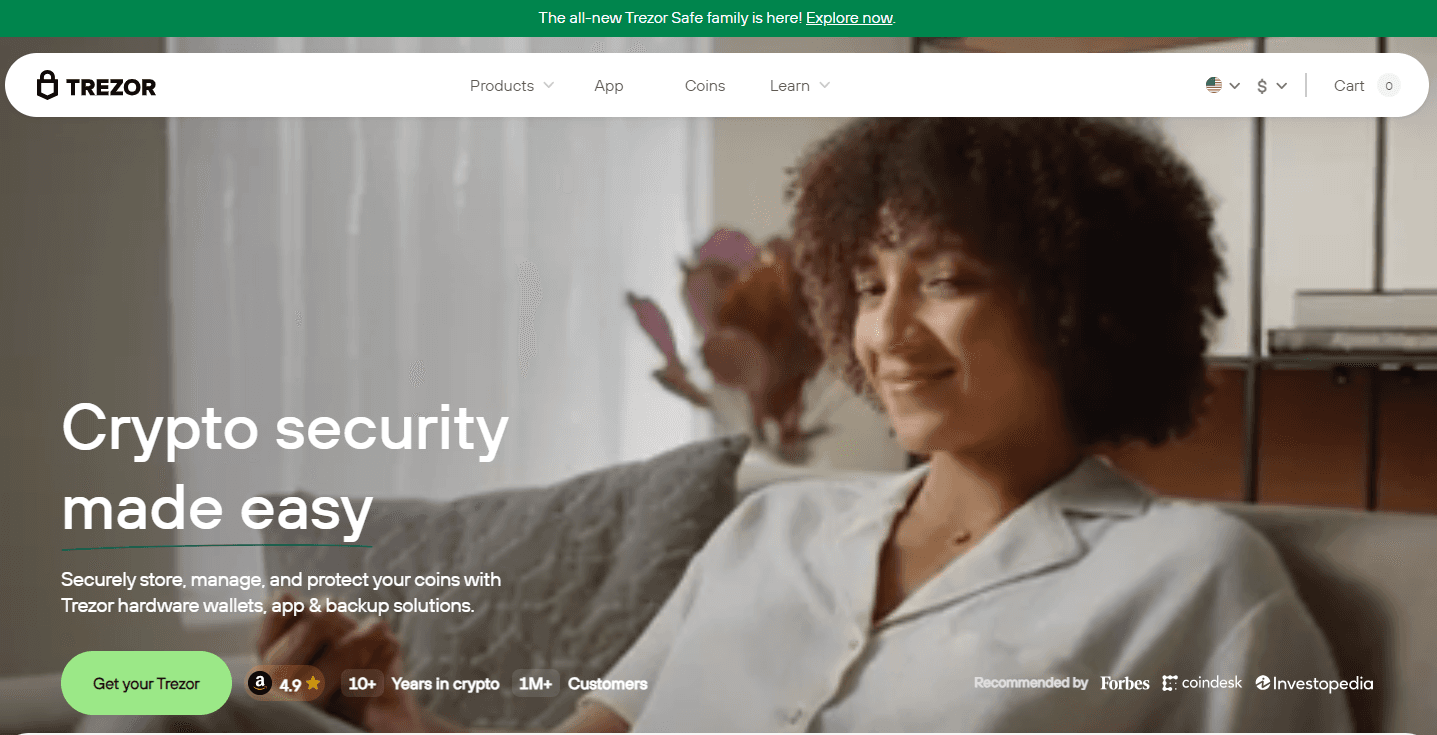Click the 10+ Years in crypto badge

coord(421,684)
